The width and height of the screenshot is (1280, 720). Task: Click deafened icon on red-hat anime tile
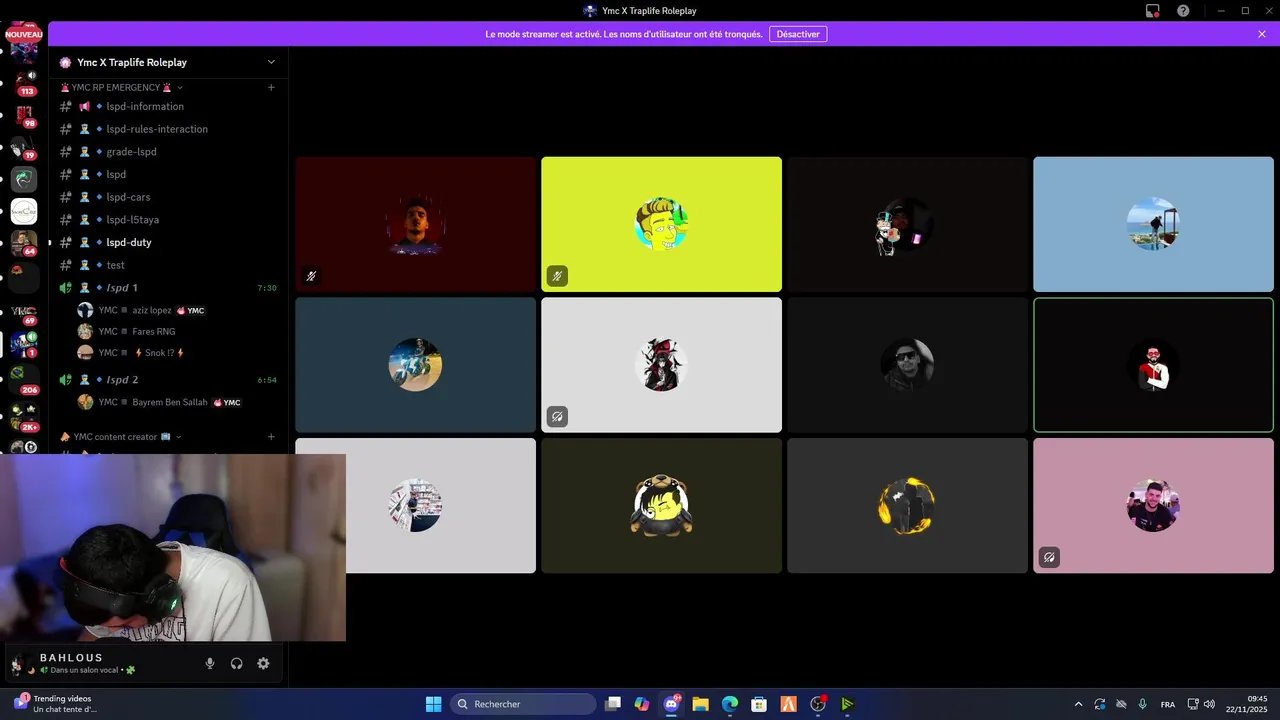pyautogui.click(x=557, y=417)
